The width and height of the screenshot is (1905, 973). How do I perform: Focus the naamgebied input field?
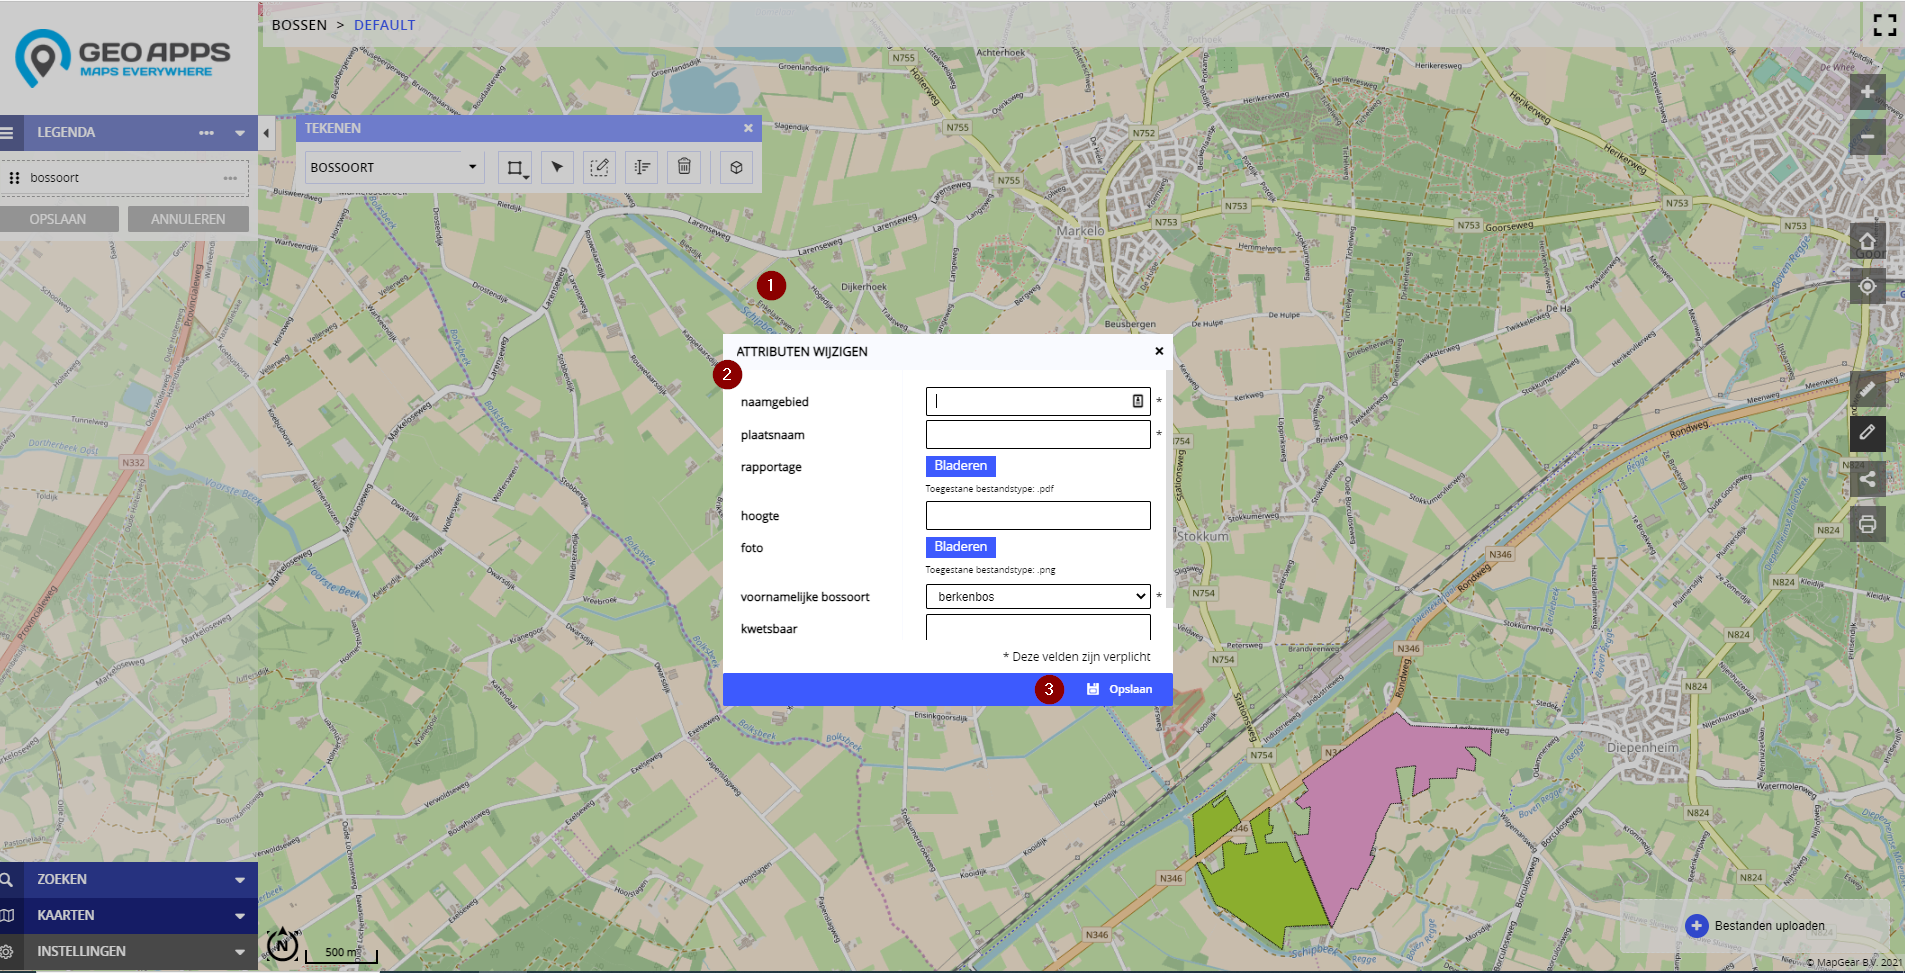pos(1038,401)
